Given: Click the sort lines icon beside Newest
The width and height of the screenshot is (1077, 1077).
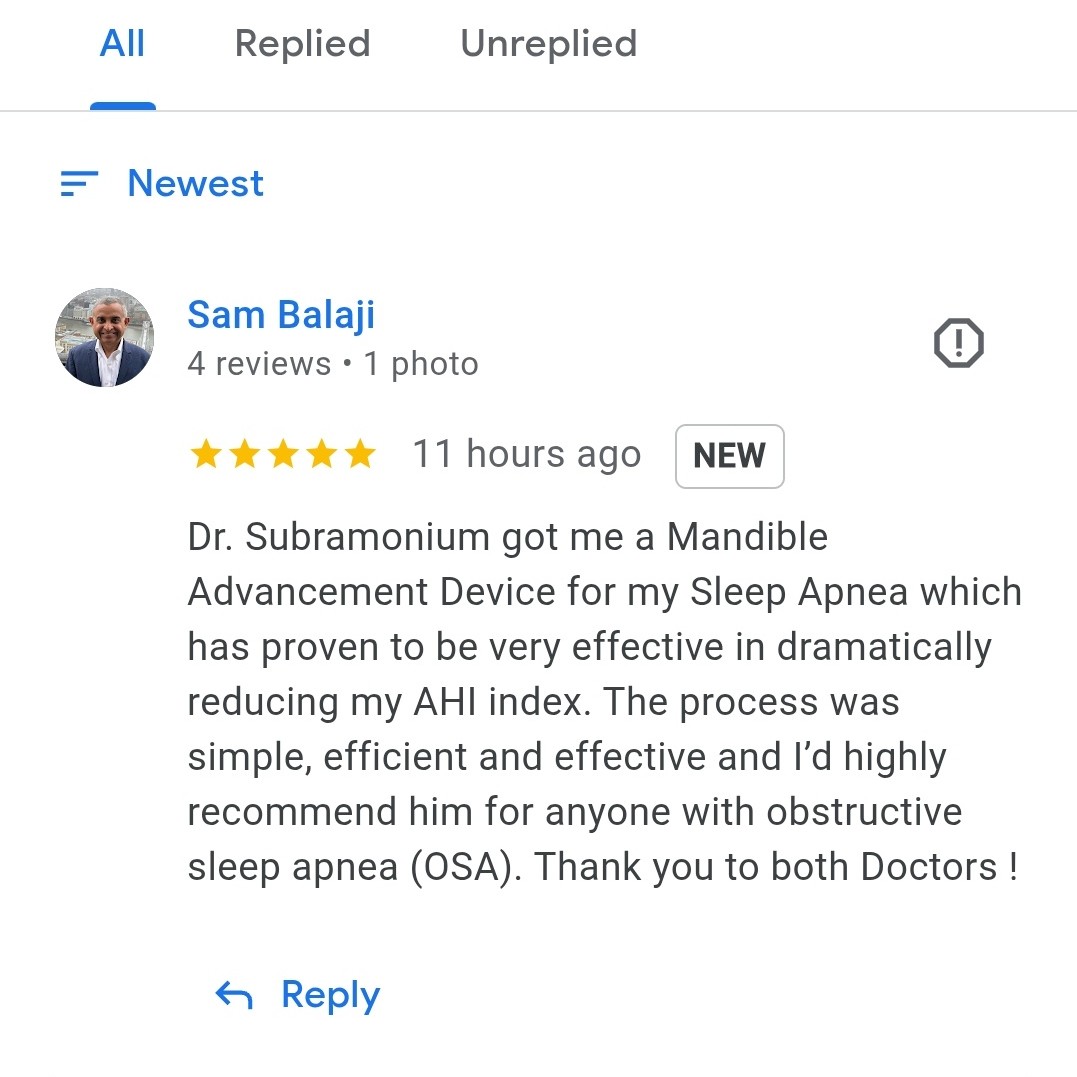Looking at the screenshot, I should pyautogui.click(x=79, y=183).
